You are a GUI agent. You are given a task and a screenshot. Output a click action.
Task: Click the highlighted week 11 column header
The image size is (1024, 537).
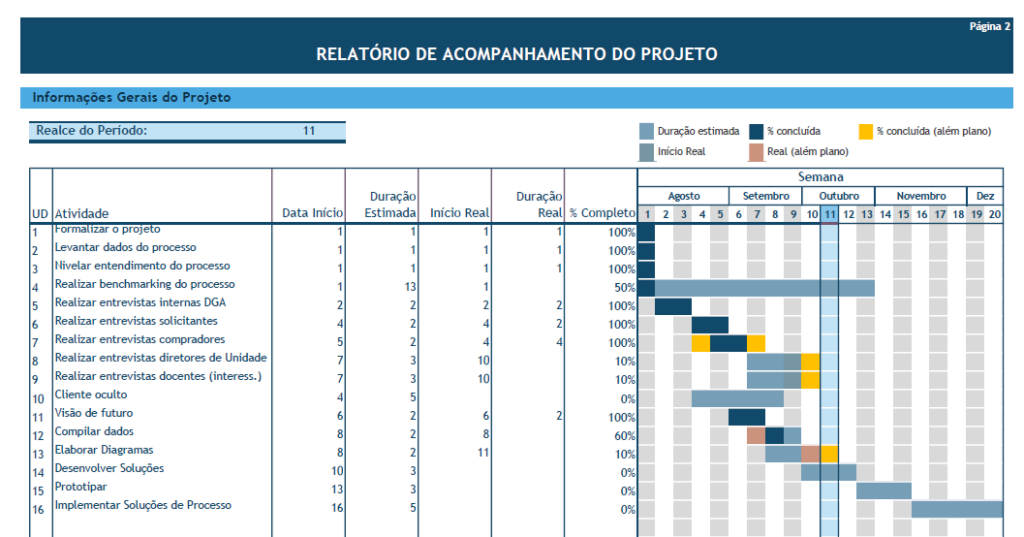[829, 214]
